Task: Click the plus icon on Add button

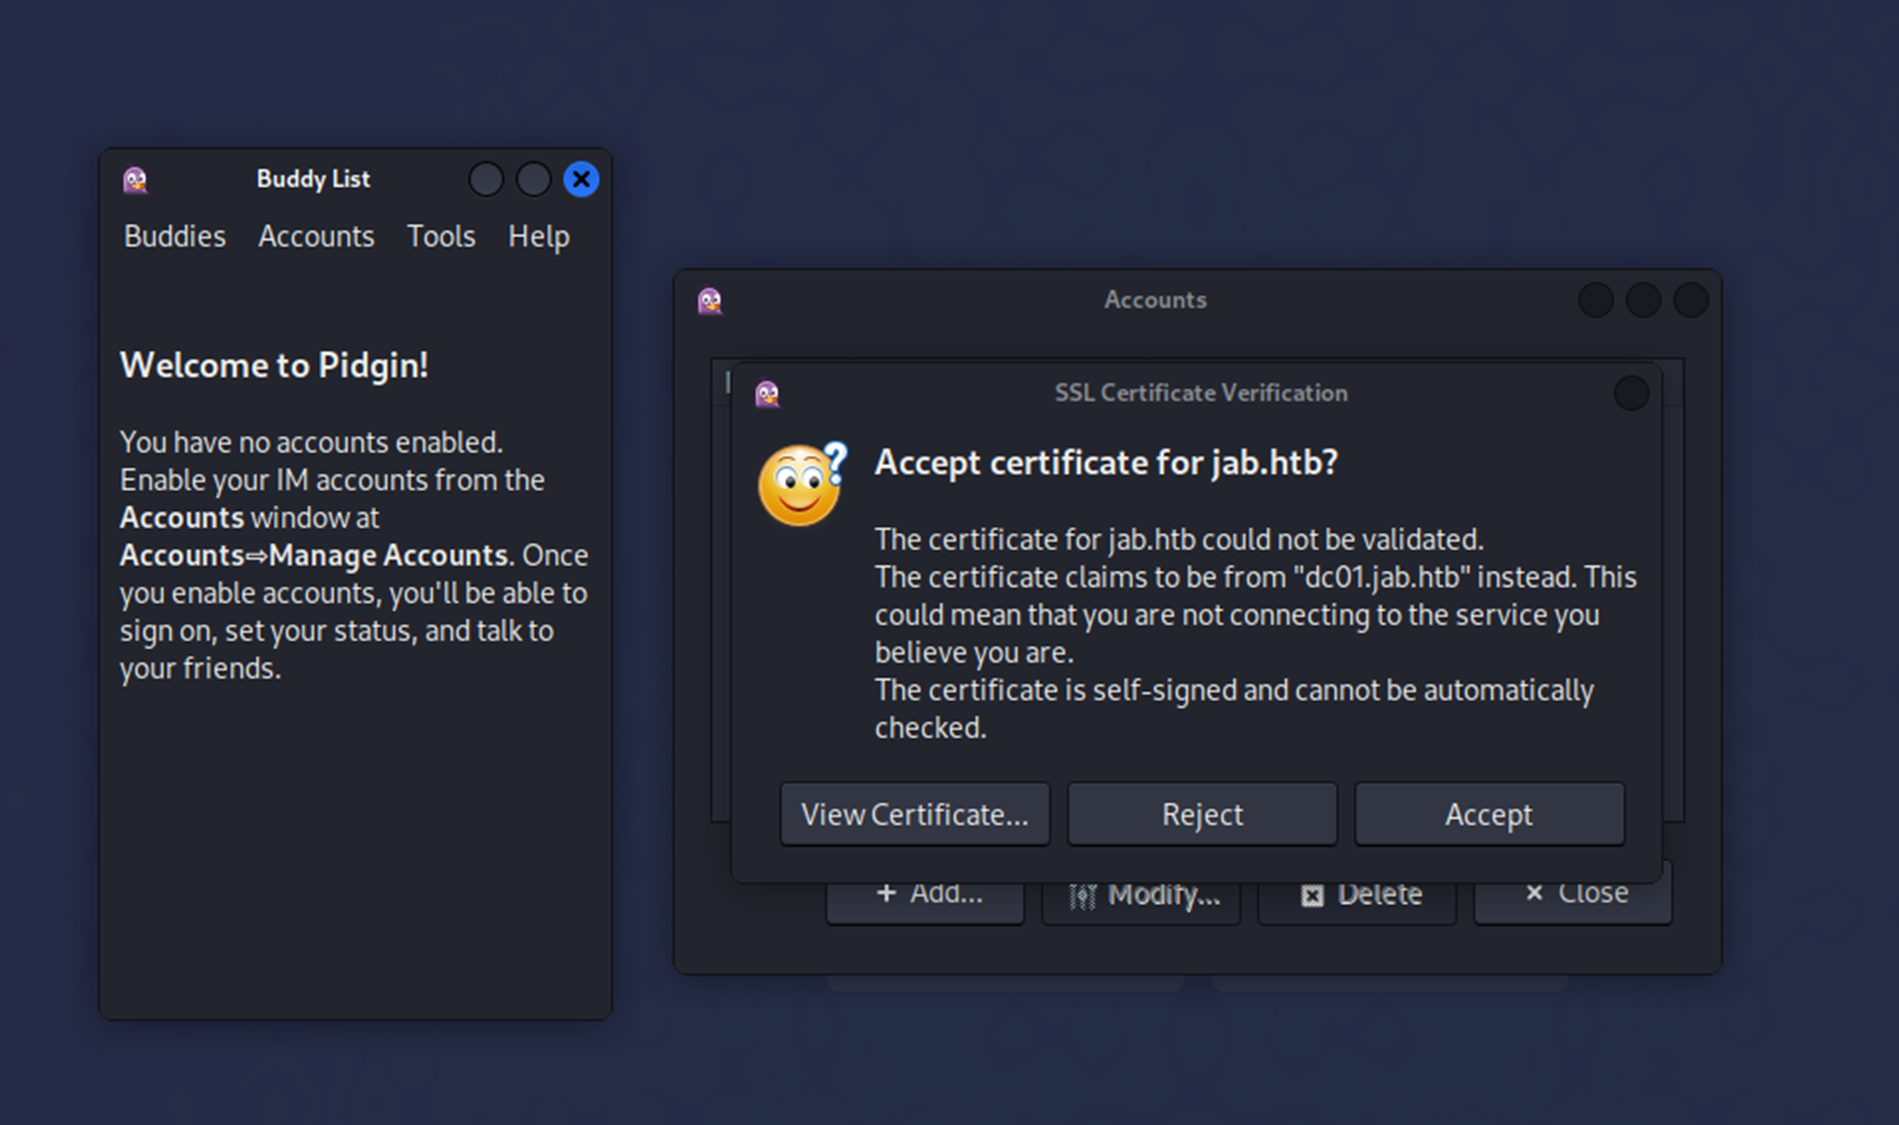Action: pos(886,892)
